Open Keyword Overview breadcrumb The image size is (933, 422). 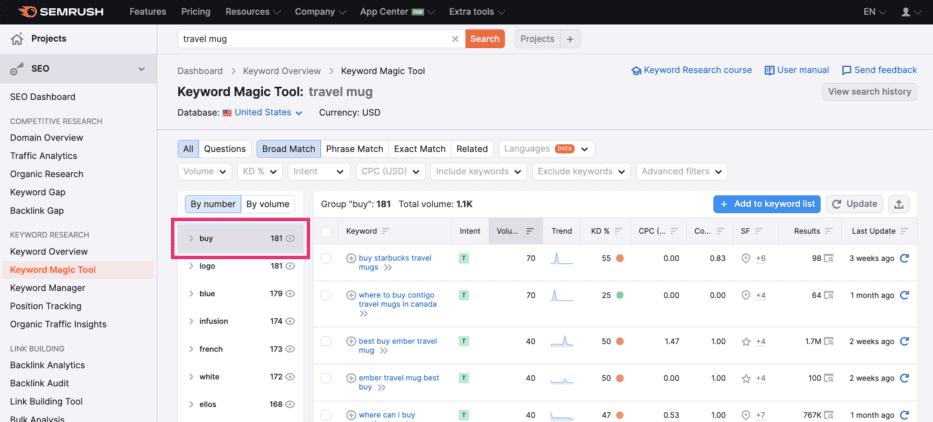coord(281,71)
